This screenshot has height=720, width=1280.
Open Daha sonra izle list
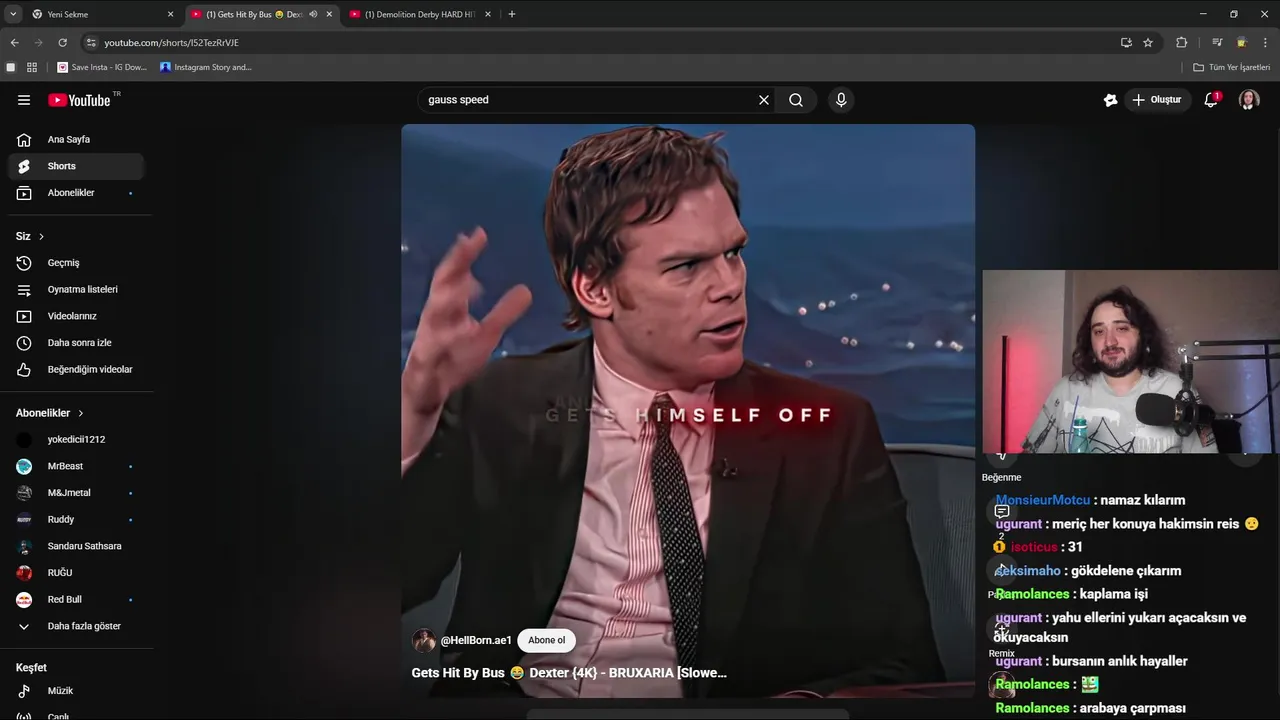76,343
